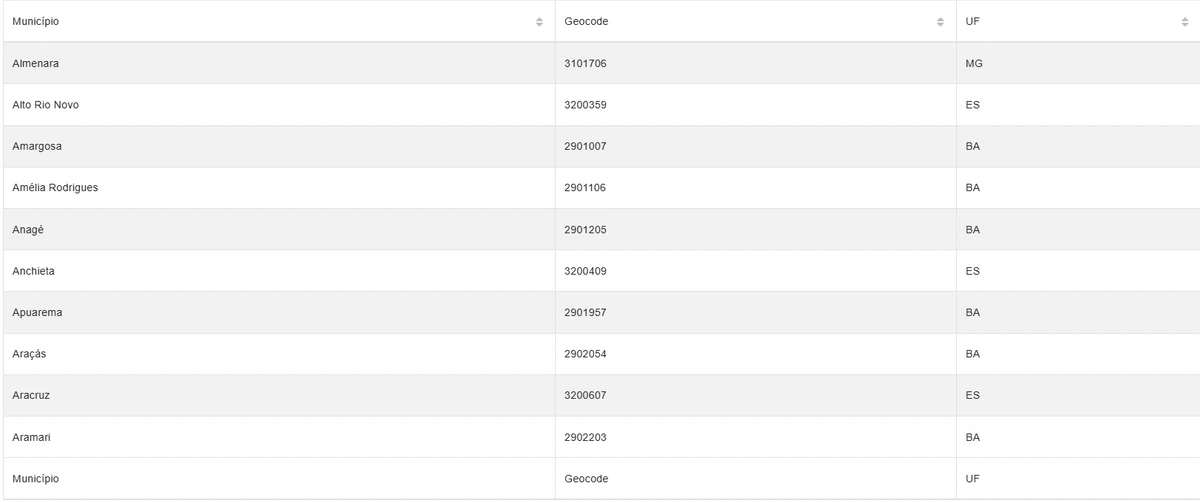The height and width of the screenshot is (502, 1200).
Task: Sort table by Município header
Action: (x=35, y=22)
